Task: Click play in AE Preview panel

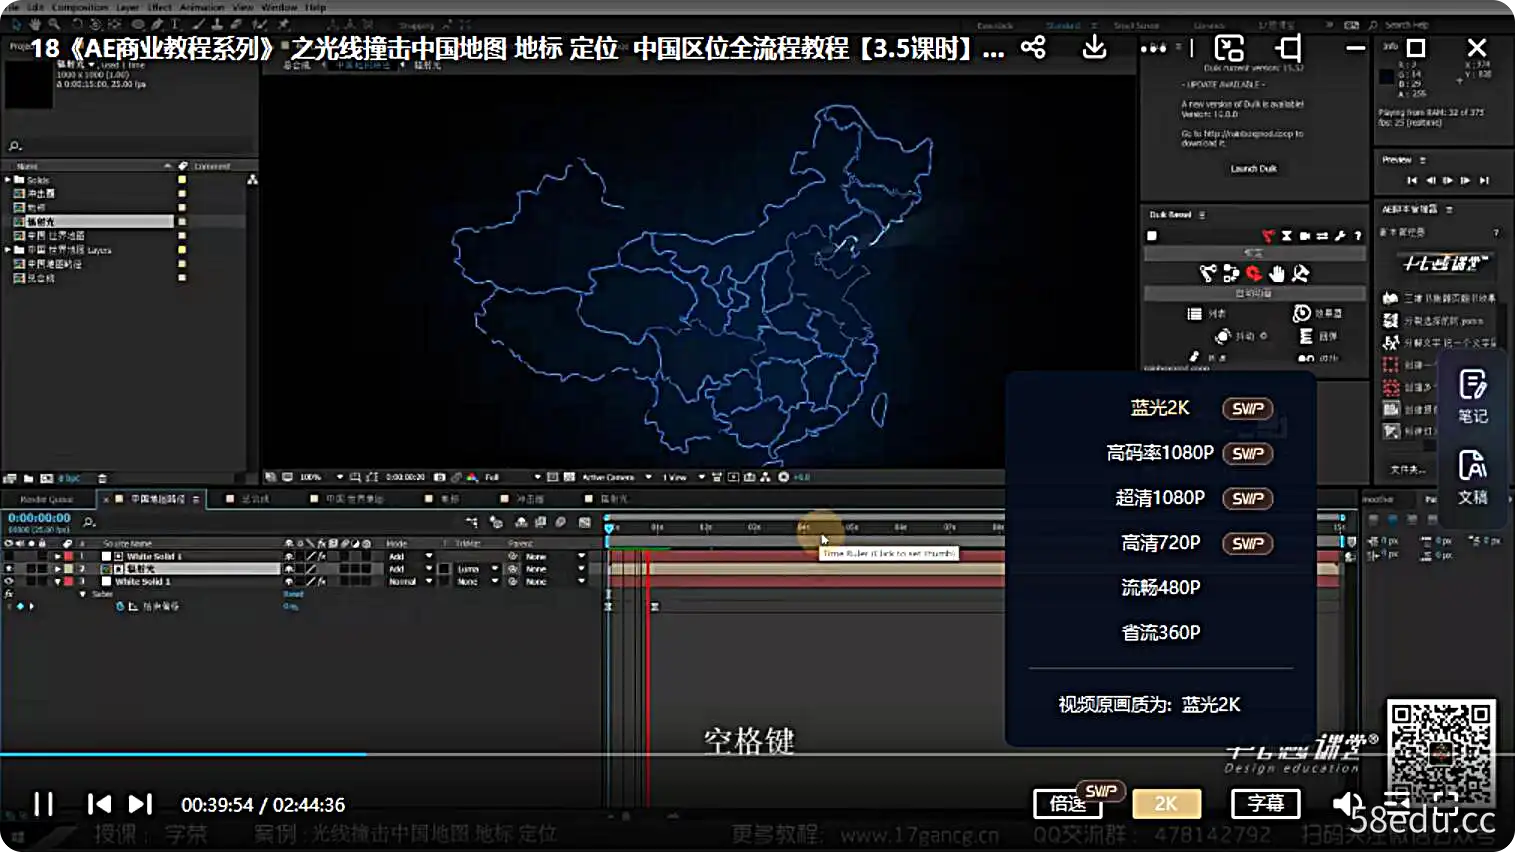Action: (x=1447, y=180)
